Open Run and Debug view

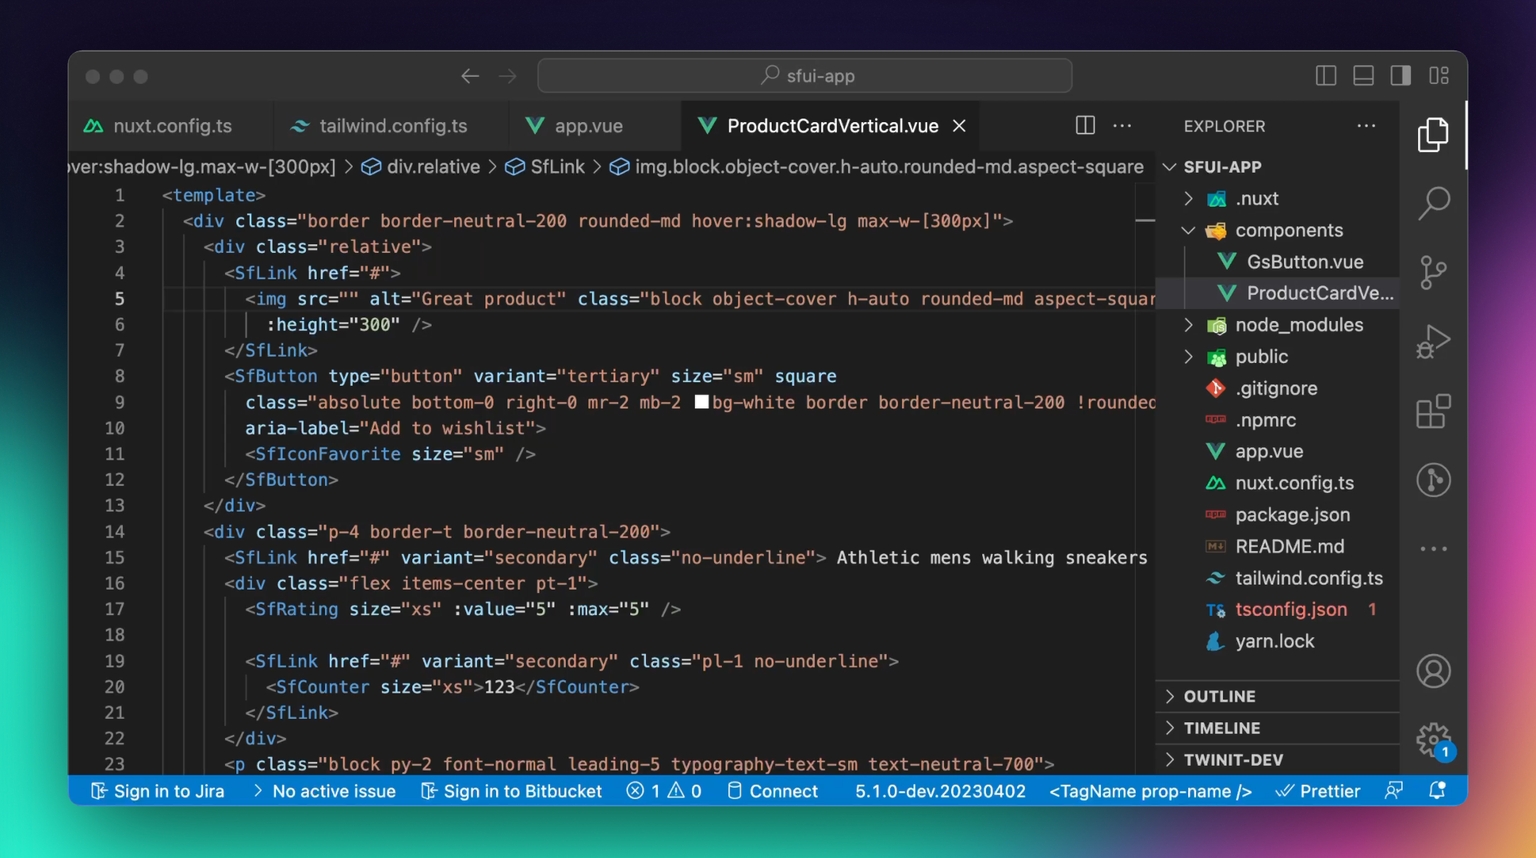pos(1433,341)
